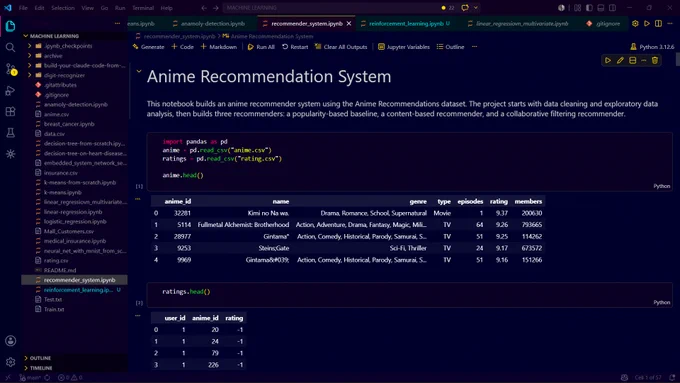Image resolution: width=680 pixels, height=383 pixels.
Task: Add a Markdown cell
Action: pos(219,47)
